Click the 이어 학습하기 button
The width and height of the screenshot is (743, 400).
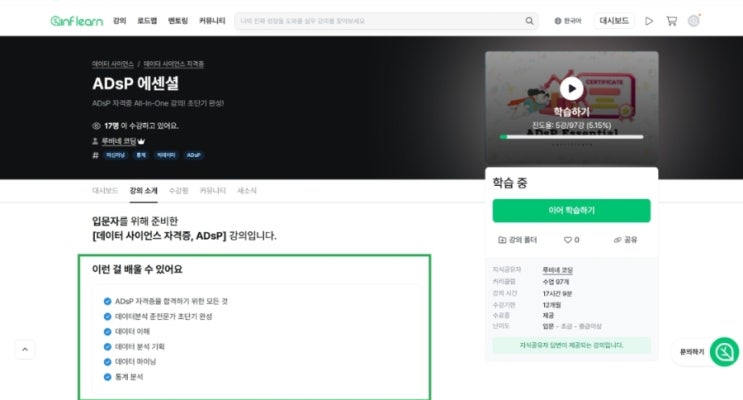coord(571,210)
